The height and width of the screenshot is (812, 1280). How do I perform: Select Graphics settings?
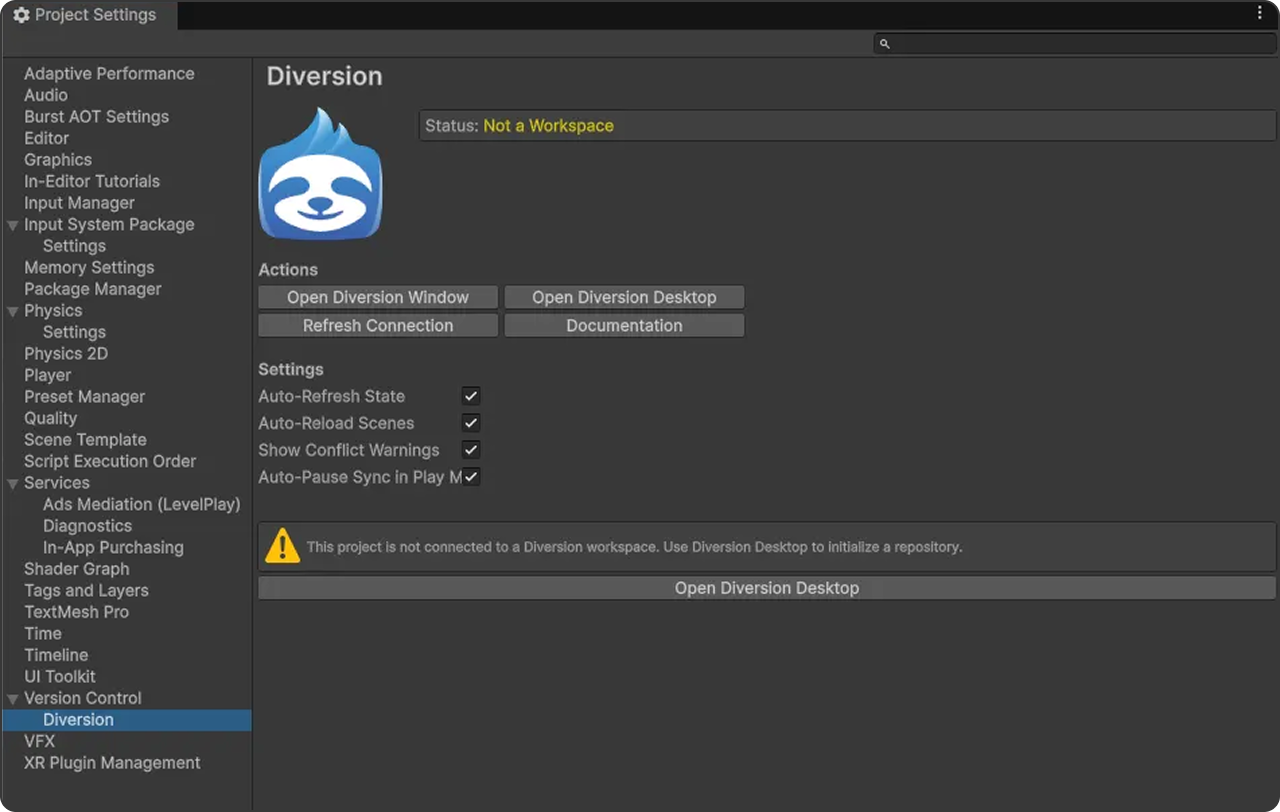click(x=58, y=160)
